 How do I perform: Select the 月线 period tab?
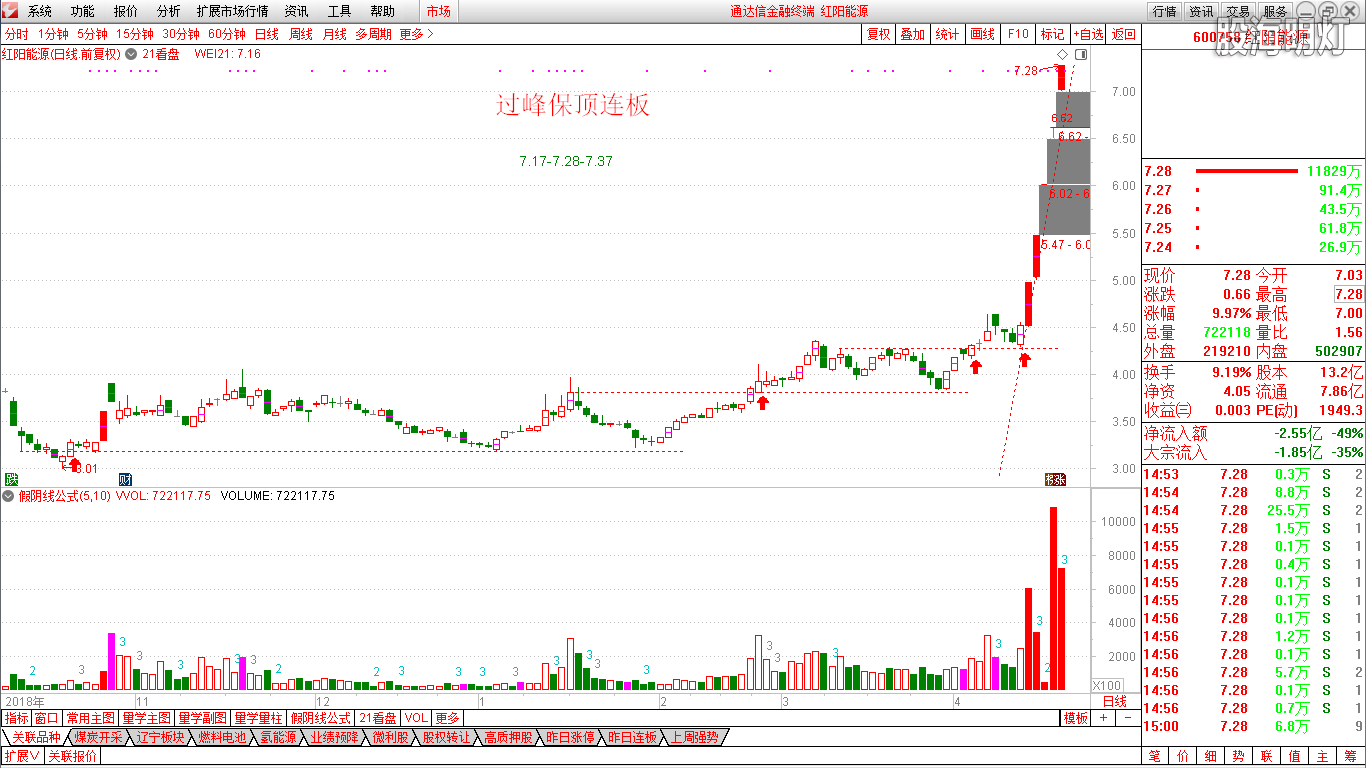335,34
